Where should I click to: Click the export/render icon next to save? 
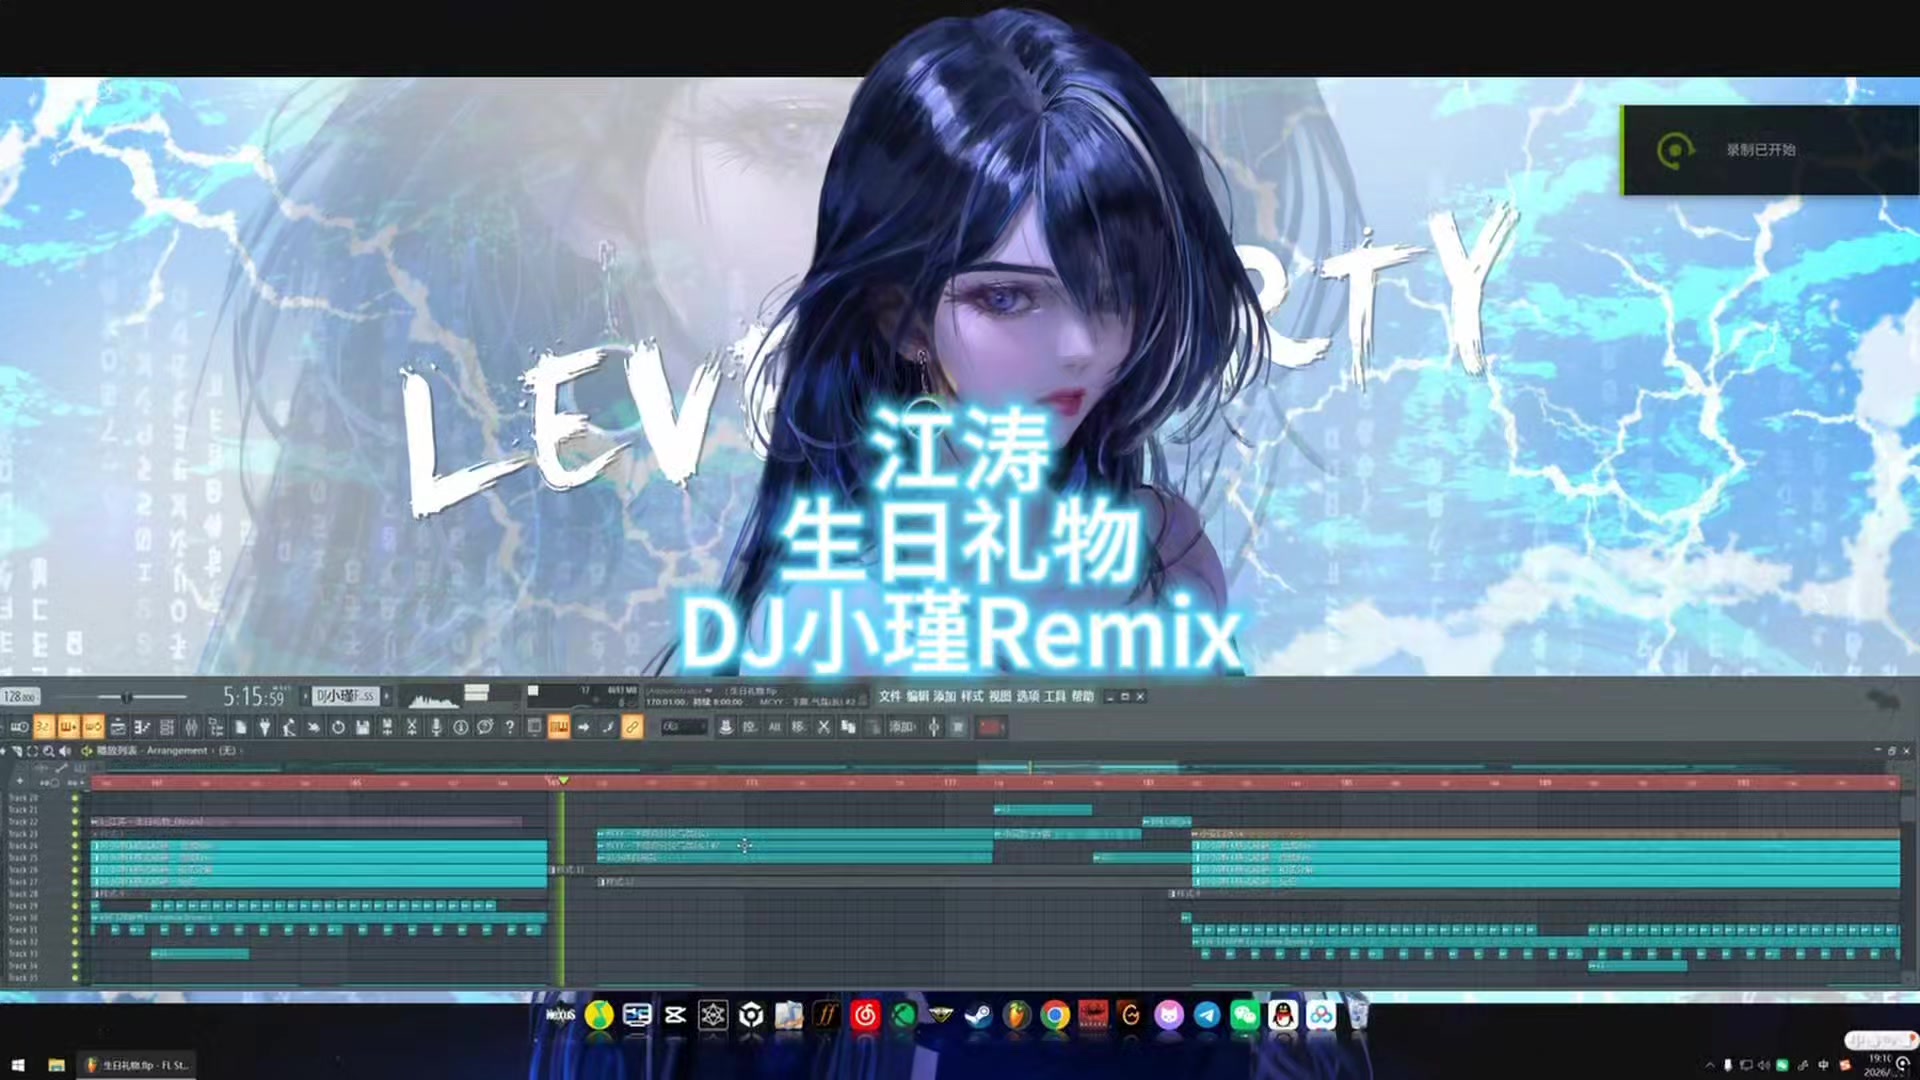click(x=388, y=727)
